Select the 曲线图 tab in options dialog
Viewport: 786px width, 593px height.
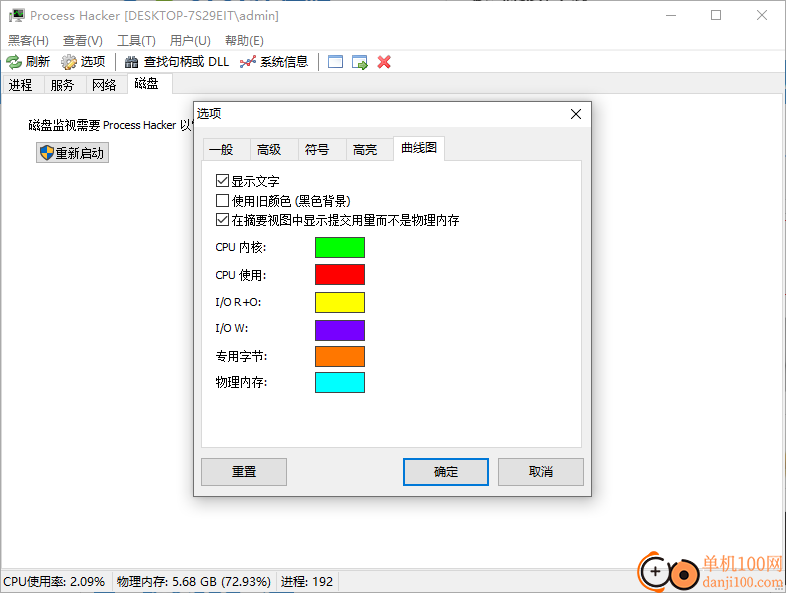click(419, 148)
